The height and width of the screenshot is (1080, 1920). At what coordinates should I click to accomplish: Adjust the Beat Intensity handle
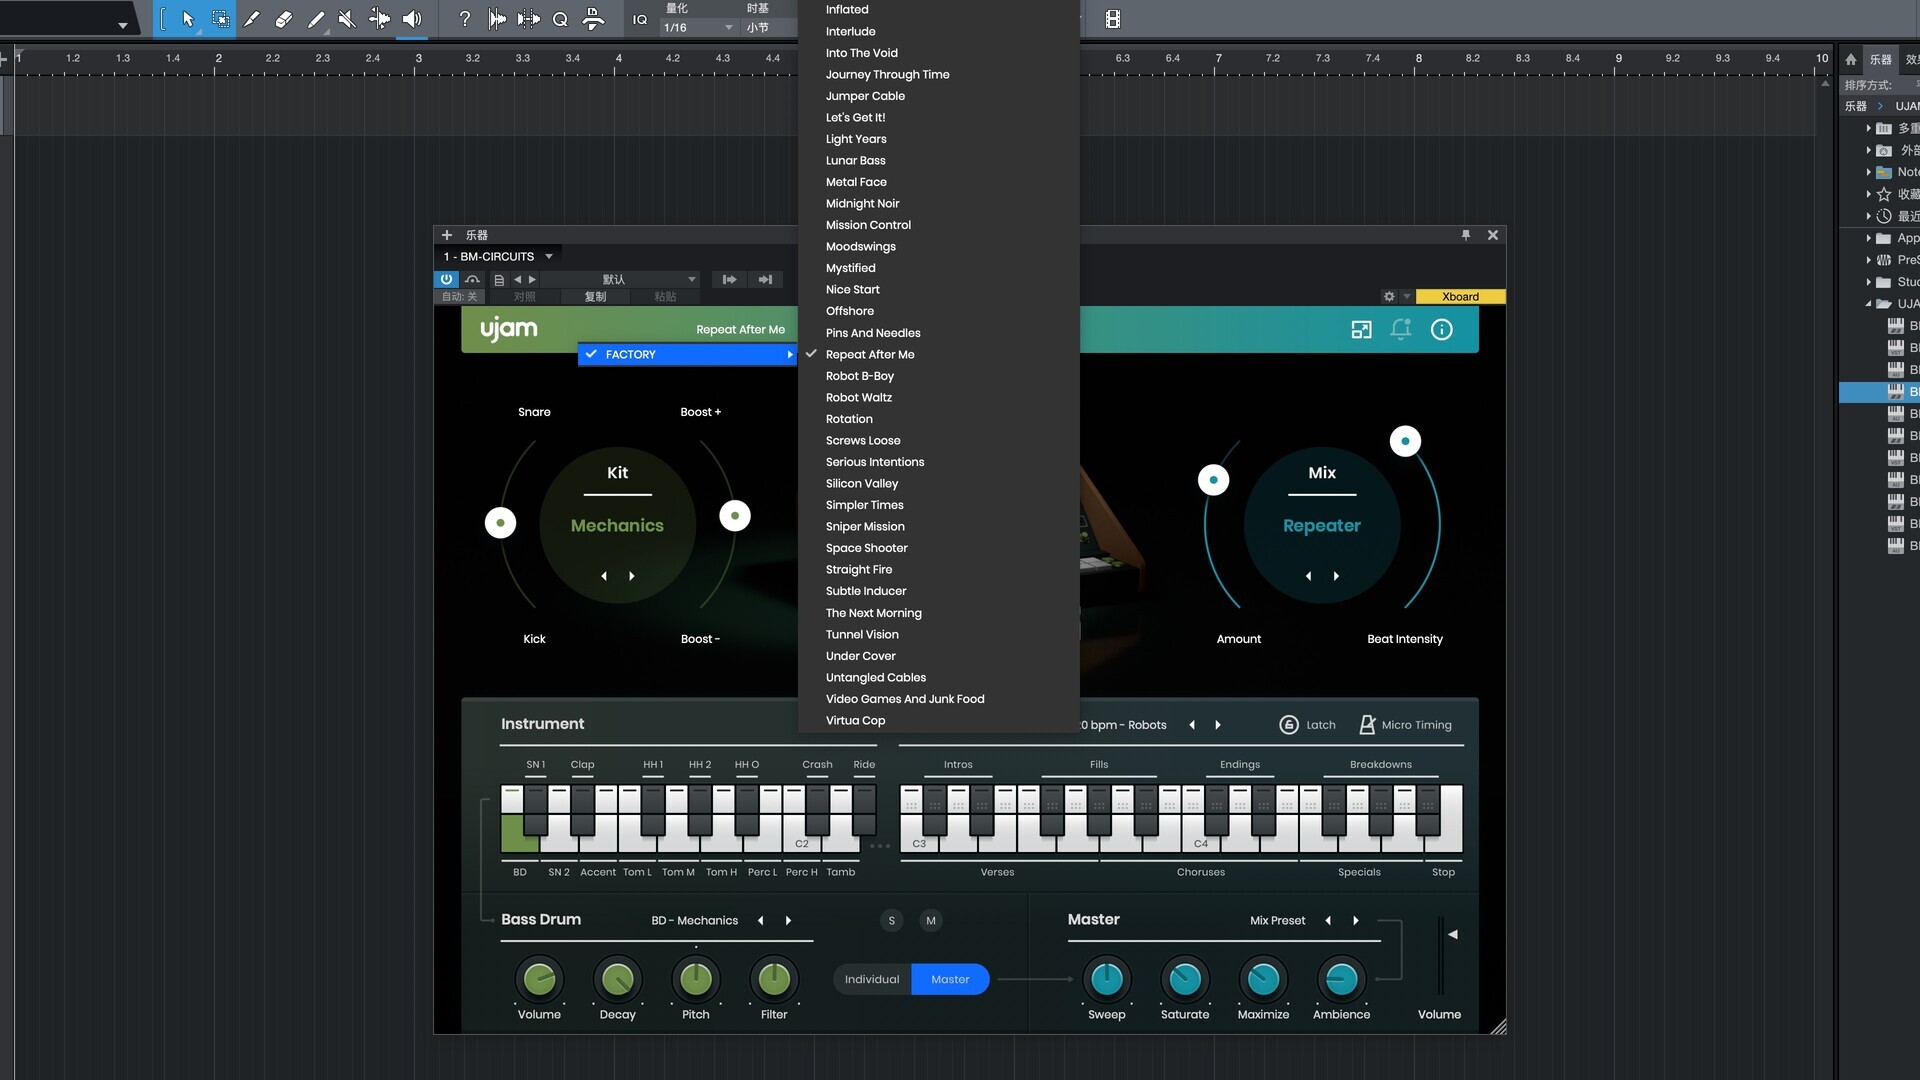1405,441
